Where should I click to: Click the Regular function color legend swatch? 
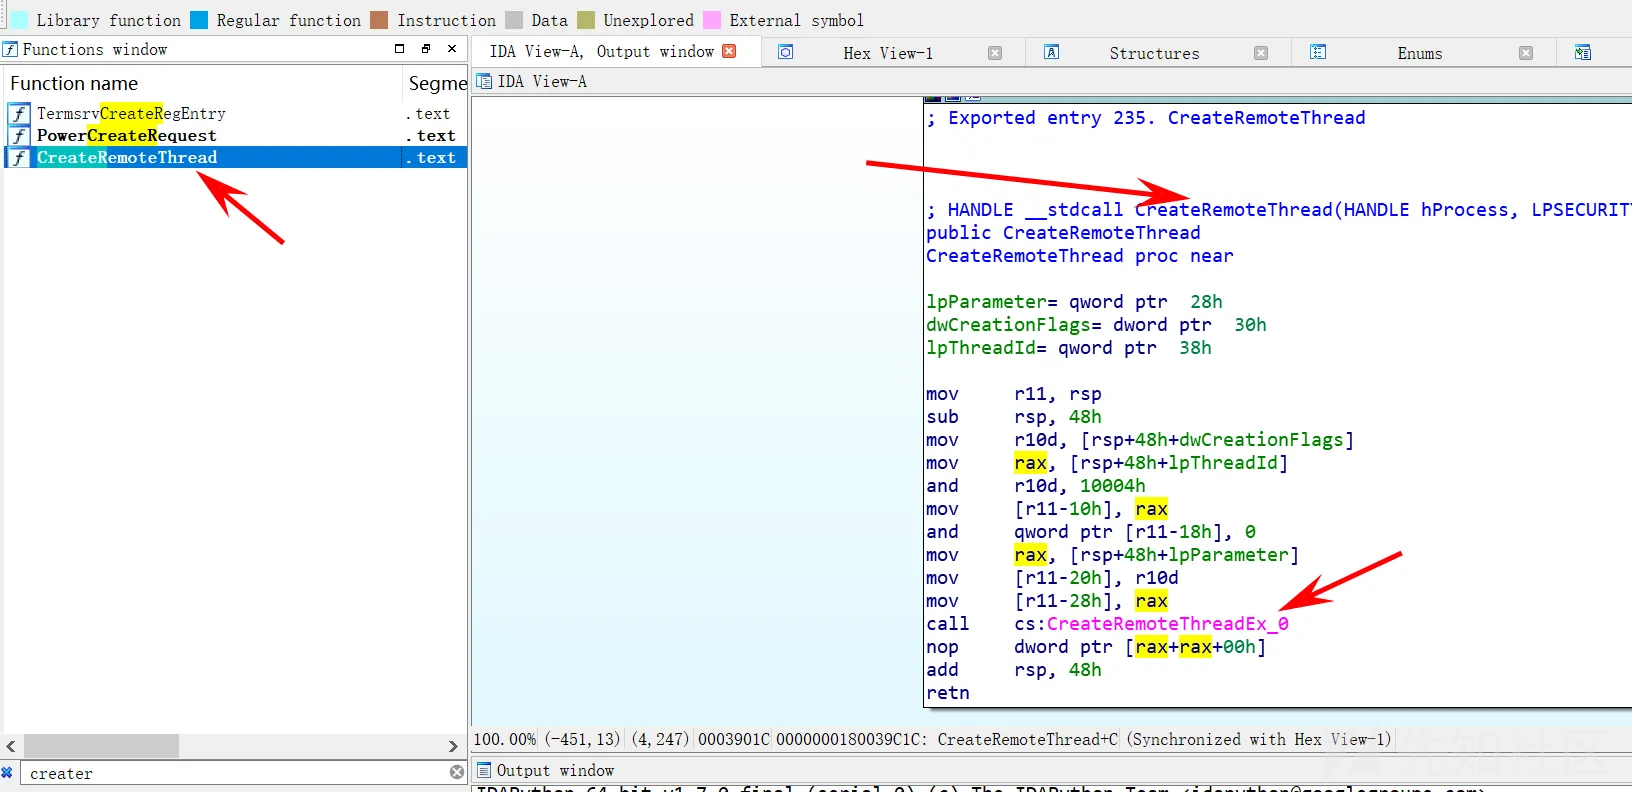(199, 20)
